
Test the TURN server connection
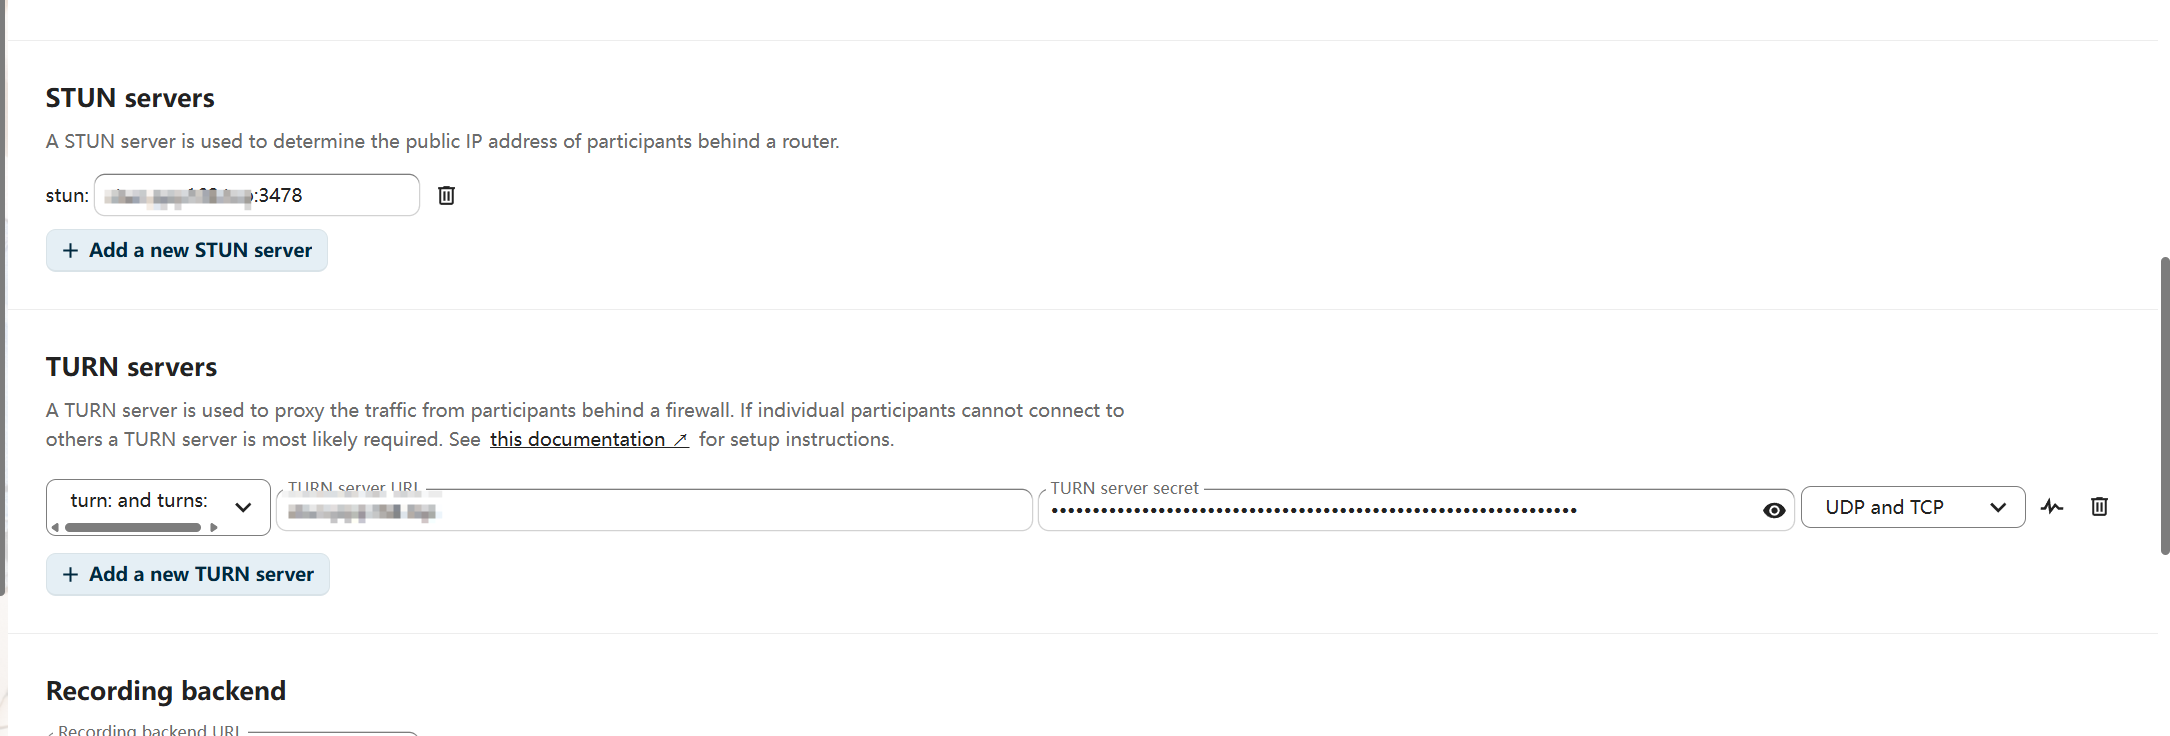[x=2052, y=507]
